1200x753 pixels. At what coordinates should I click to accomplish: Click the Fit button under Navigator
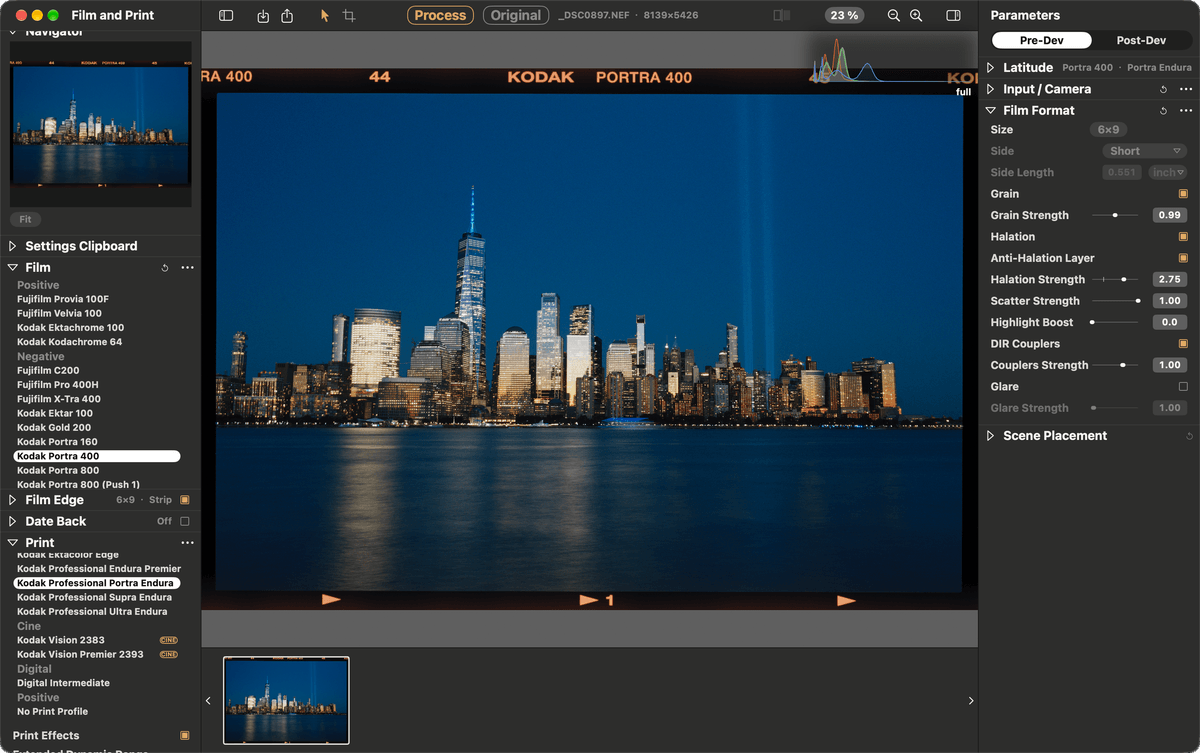point(25,219)
